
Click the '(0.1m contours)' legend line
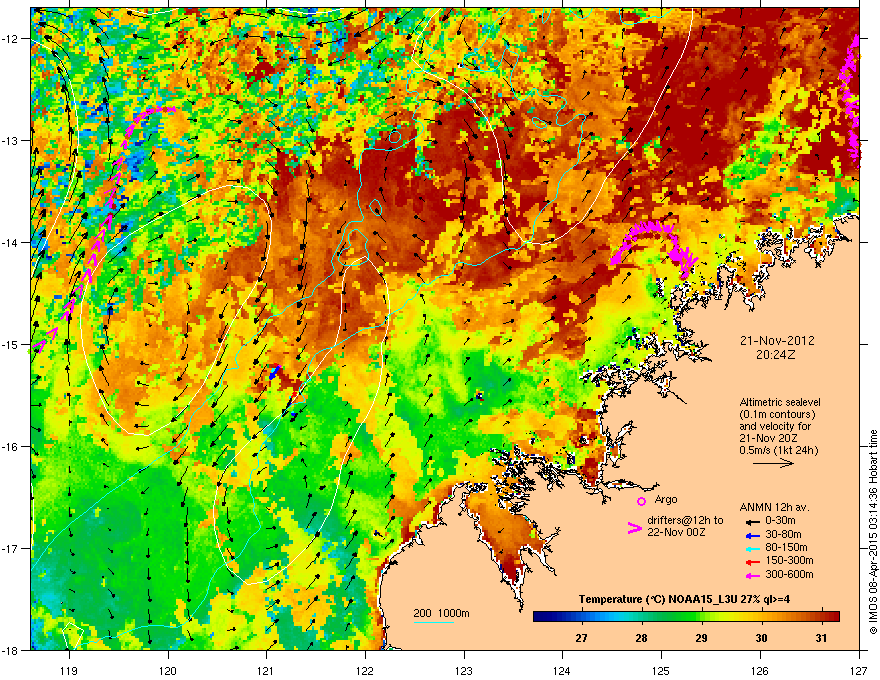click(x=778, y=414)
